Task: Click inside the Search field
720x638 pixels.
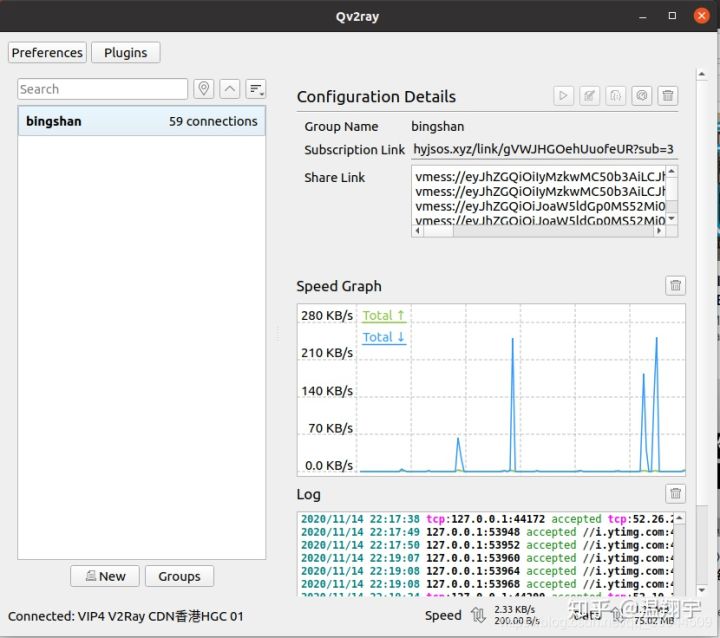Action: pyautogui.click(x=102, y=89)
